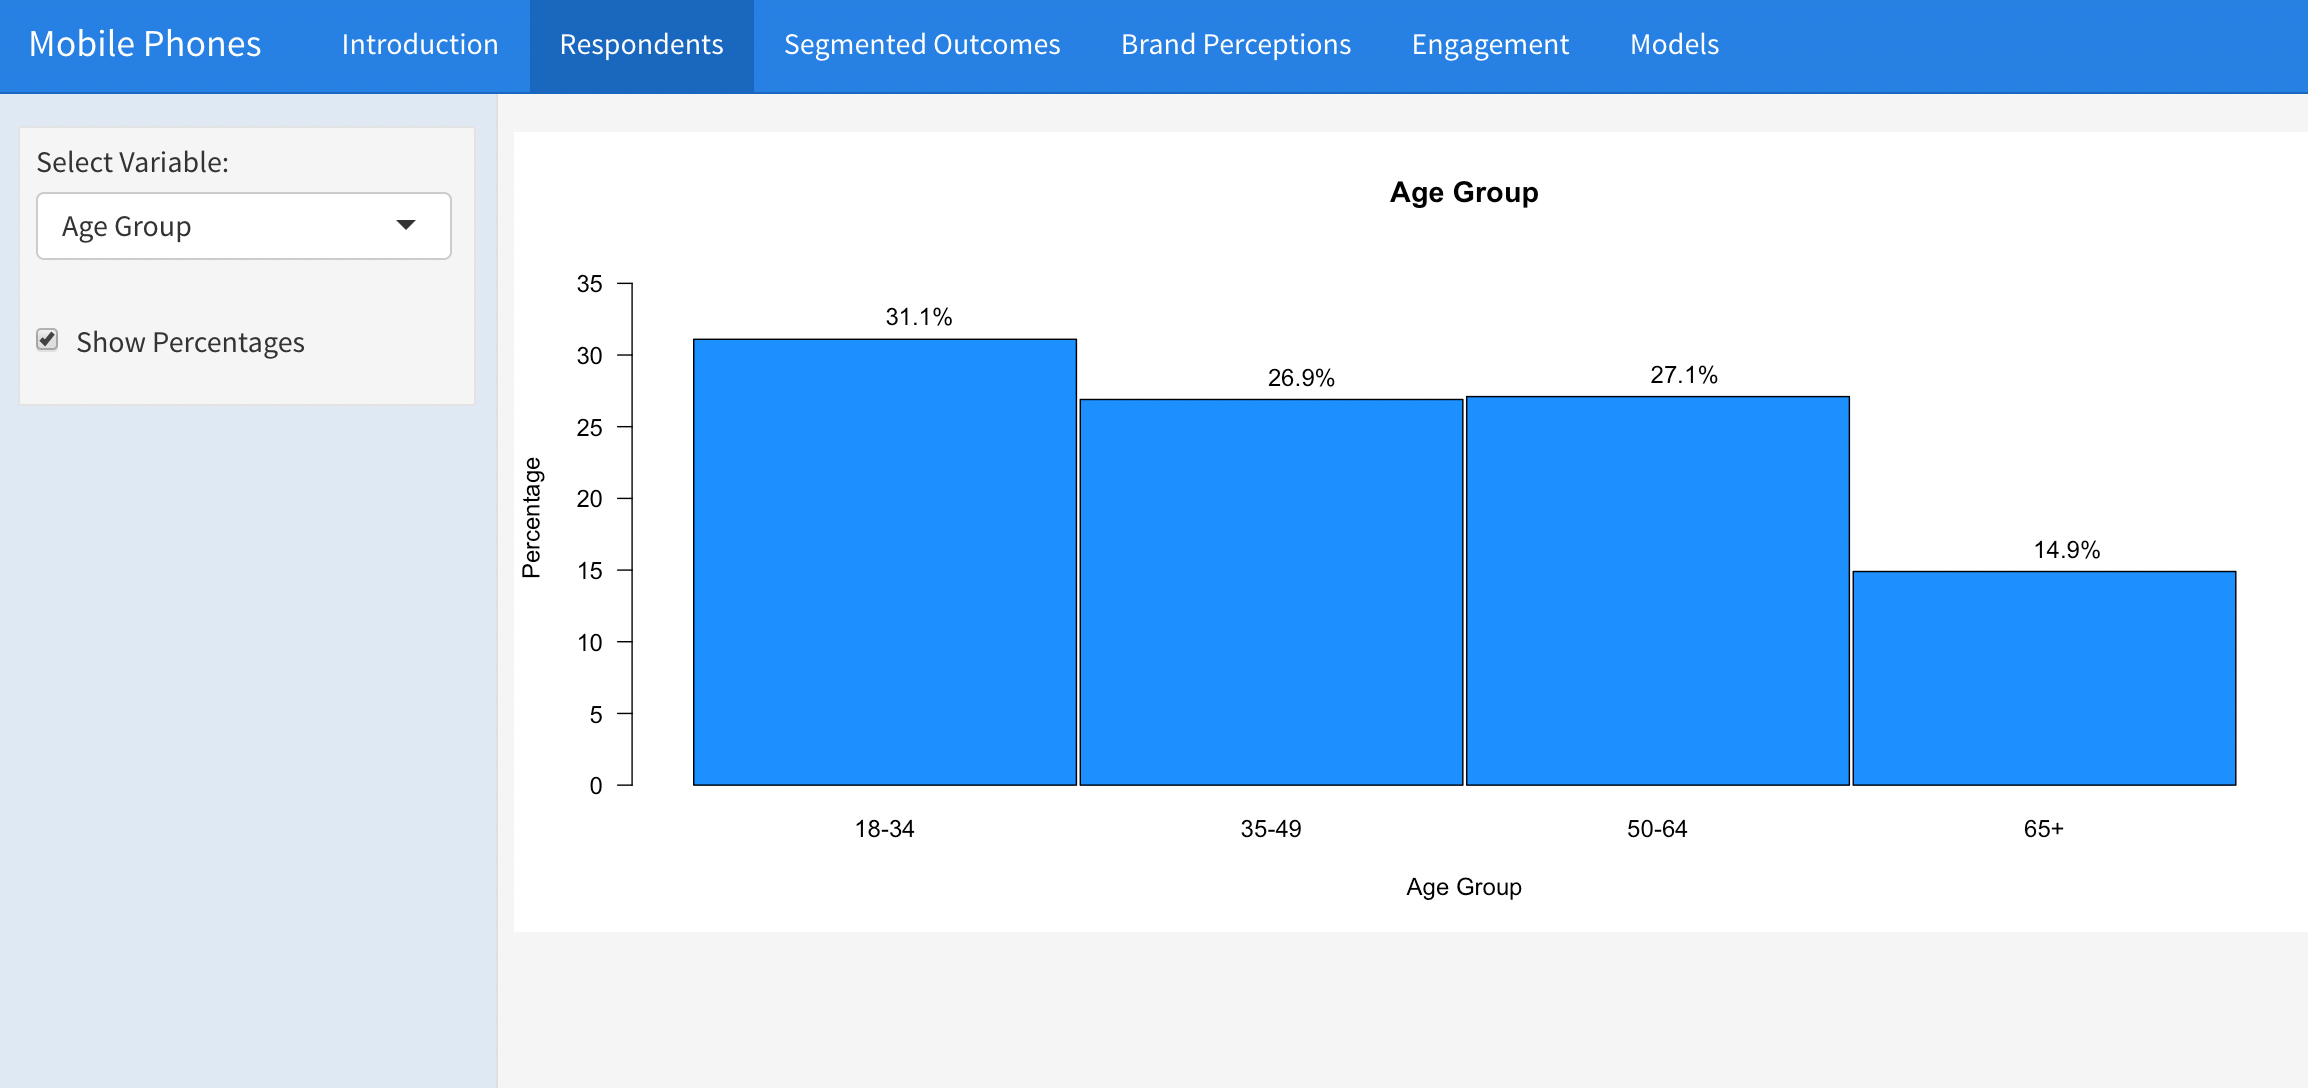This screenshot has height=1088, width=2308.
Task: Select the 50-64 bar in the histogram
Action: pyautogui.click(x=1657, y=590)
